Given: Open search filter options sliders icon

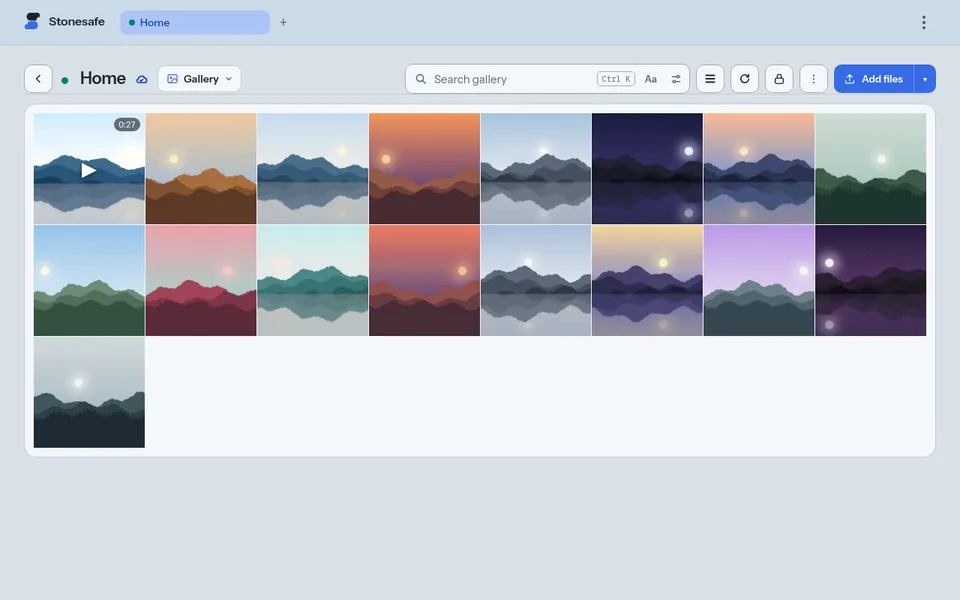Looking at the screenshot, I should click(676, 79).
